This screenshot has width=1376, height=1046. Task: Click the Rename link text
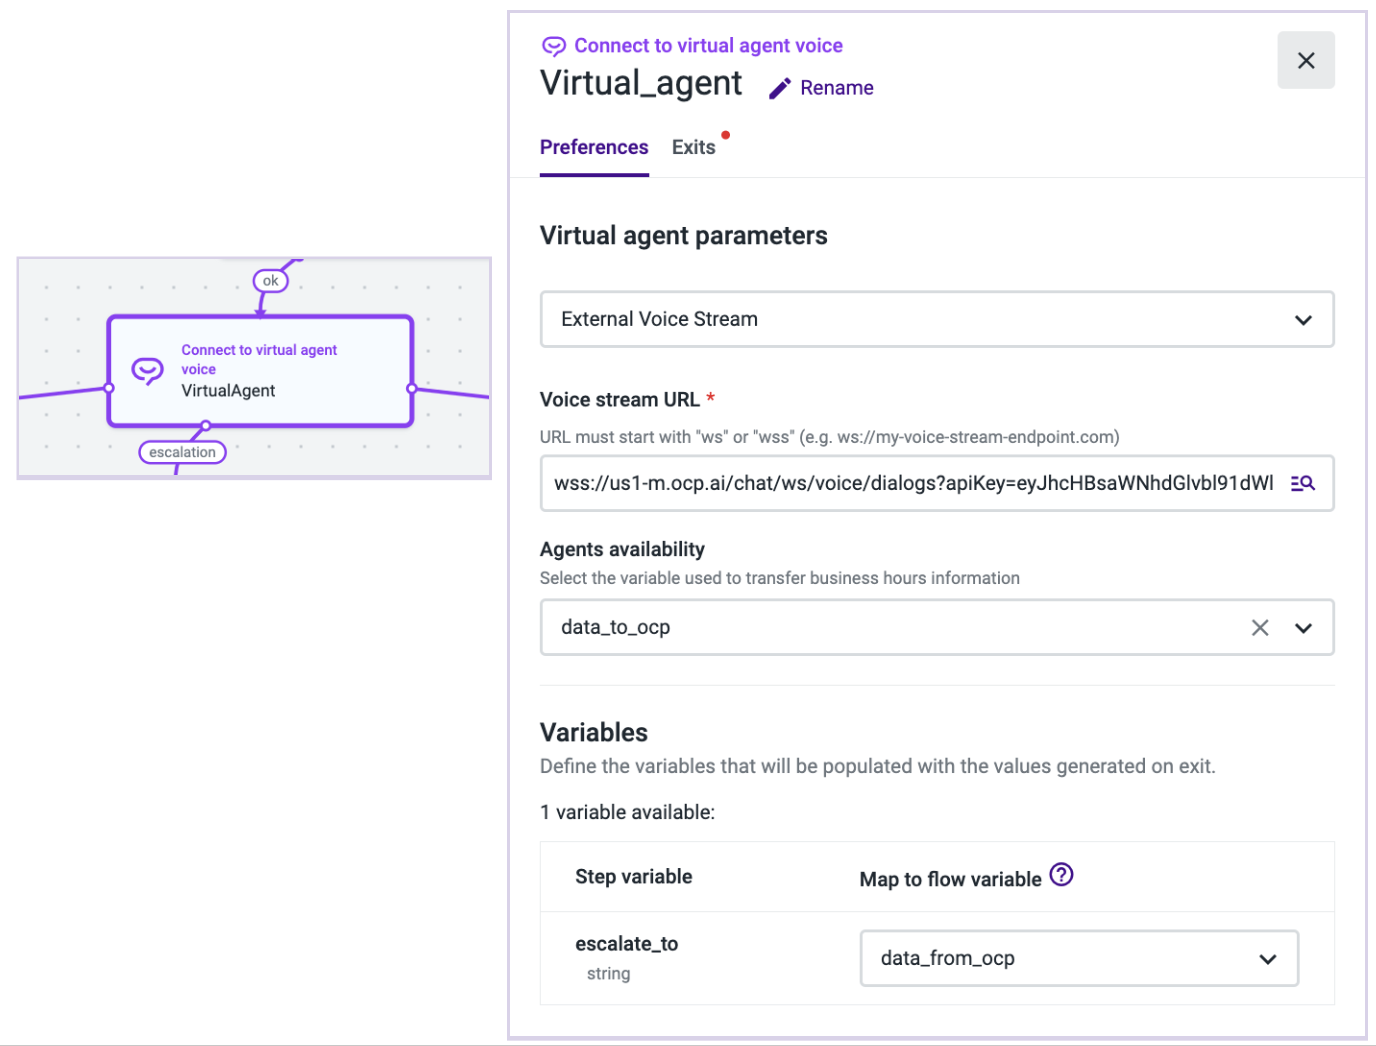[836, 88]
